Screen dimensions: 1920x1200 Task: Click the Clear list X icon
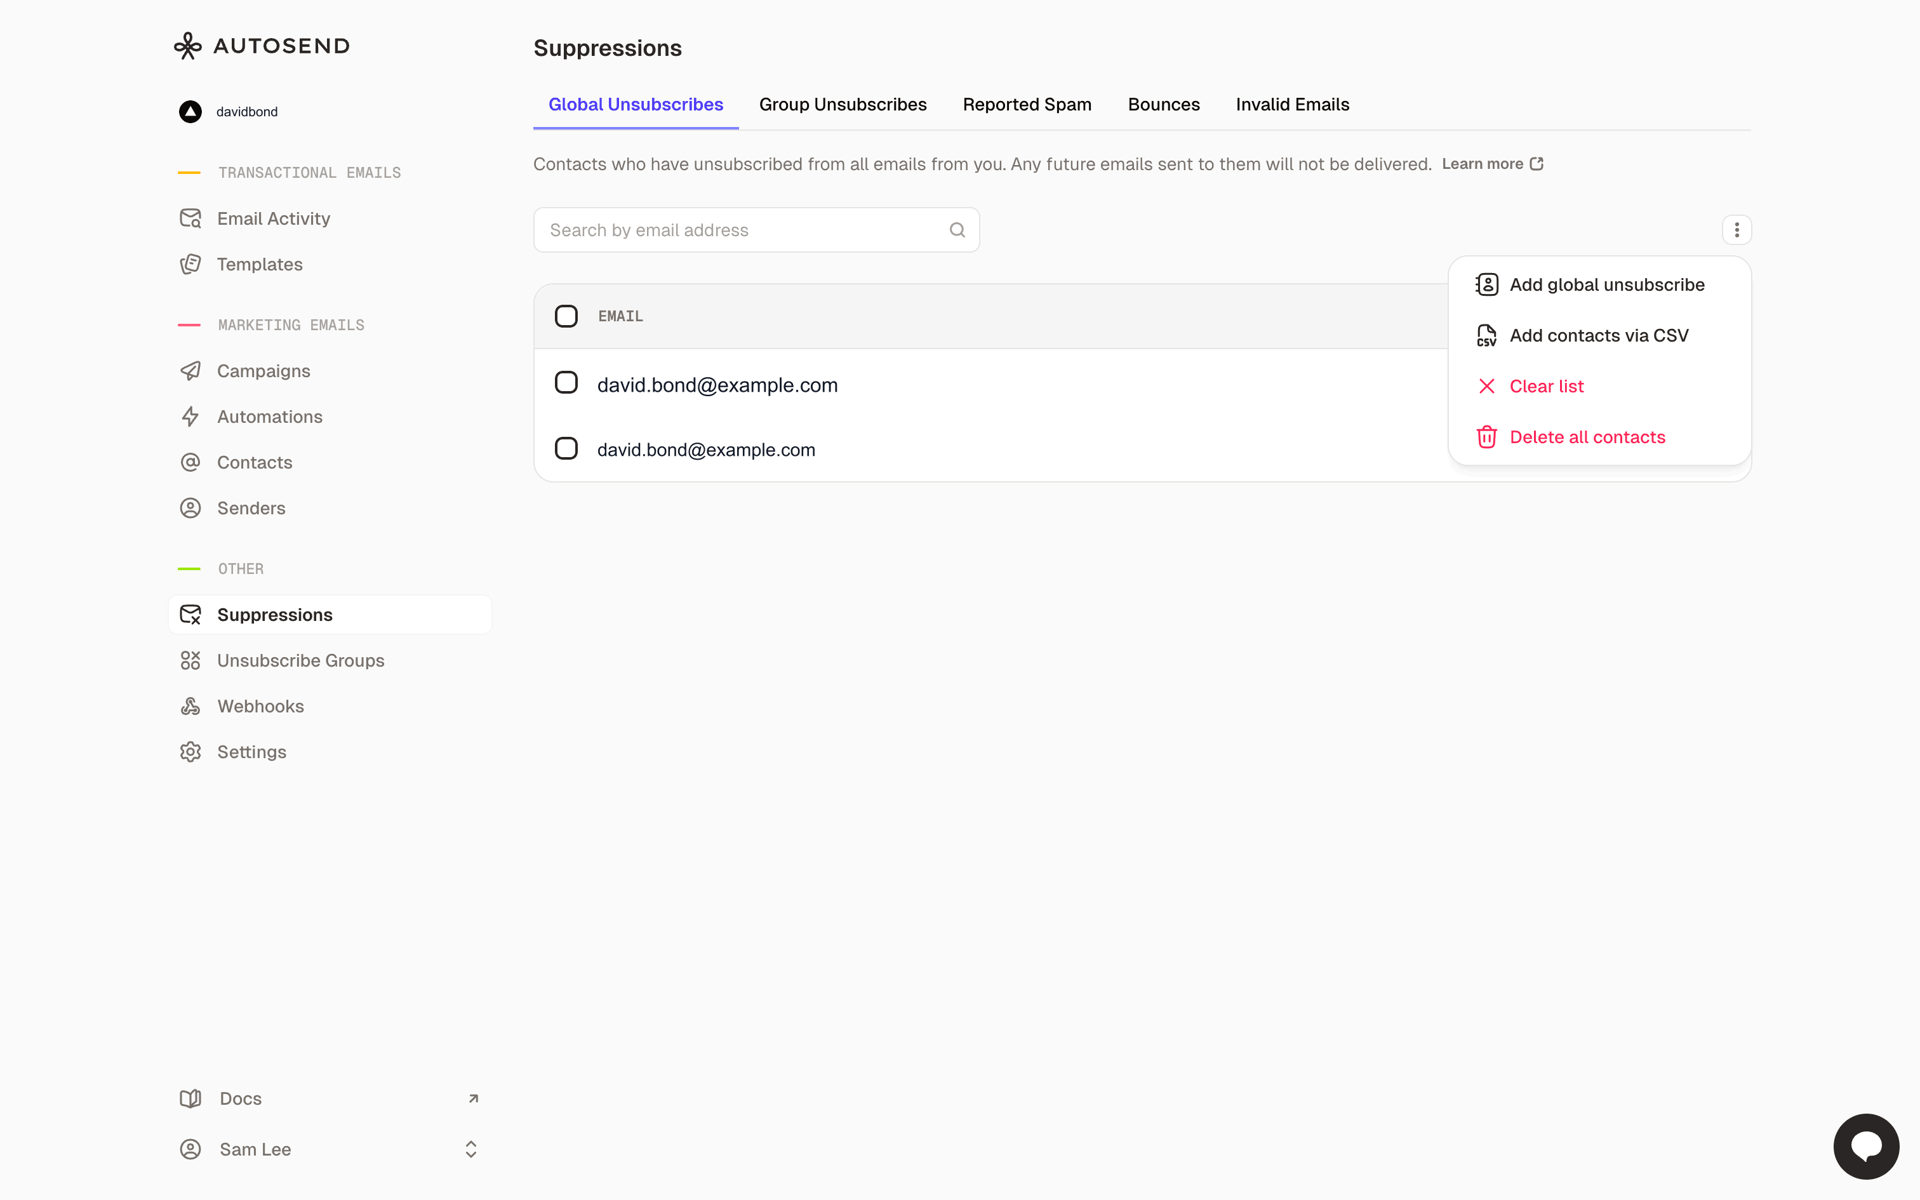1487,386
